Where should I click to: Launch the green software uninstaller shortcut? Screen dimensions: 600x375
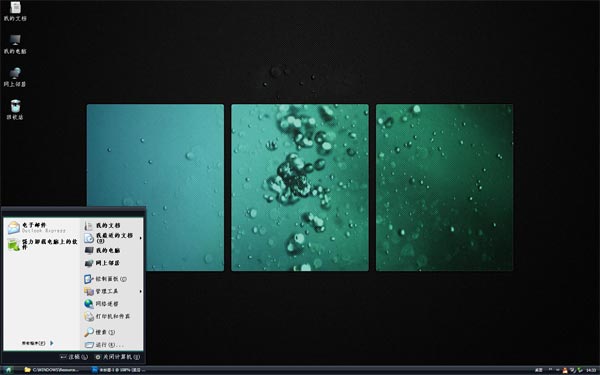pos(42,244)
